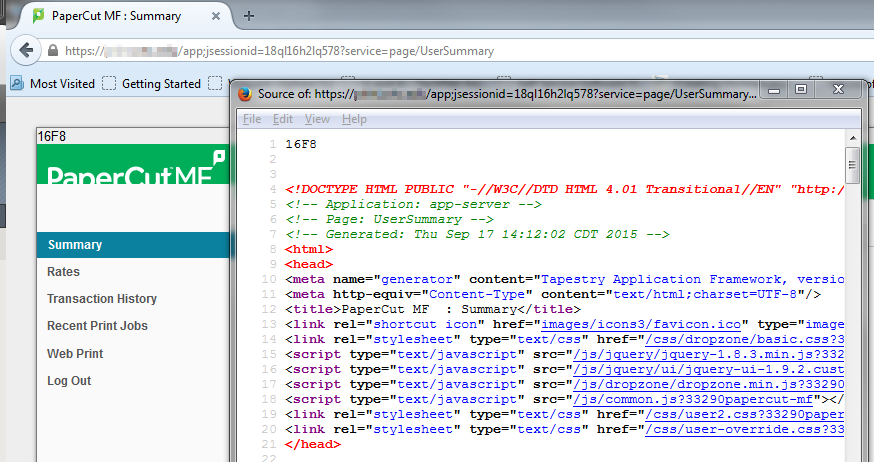Click the DOCTYPE declaration on source line 4

tap(564, 189)
